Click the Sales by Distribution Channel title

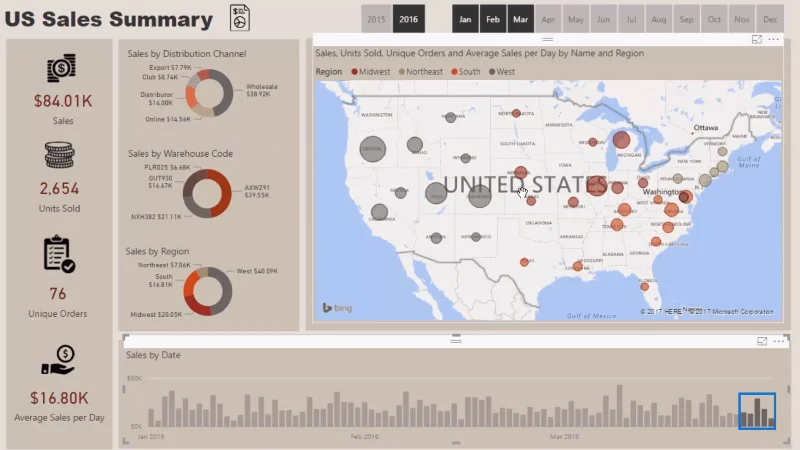187,54
